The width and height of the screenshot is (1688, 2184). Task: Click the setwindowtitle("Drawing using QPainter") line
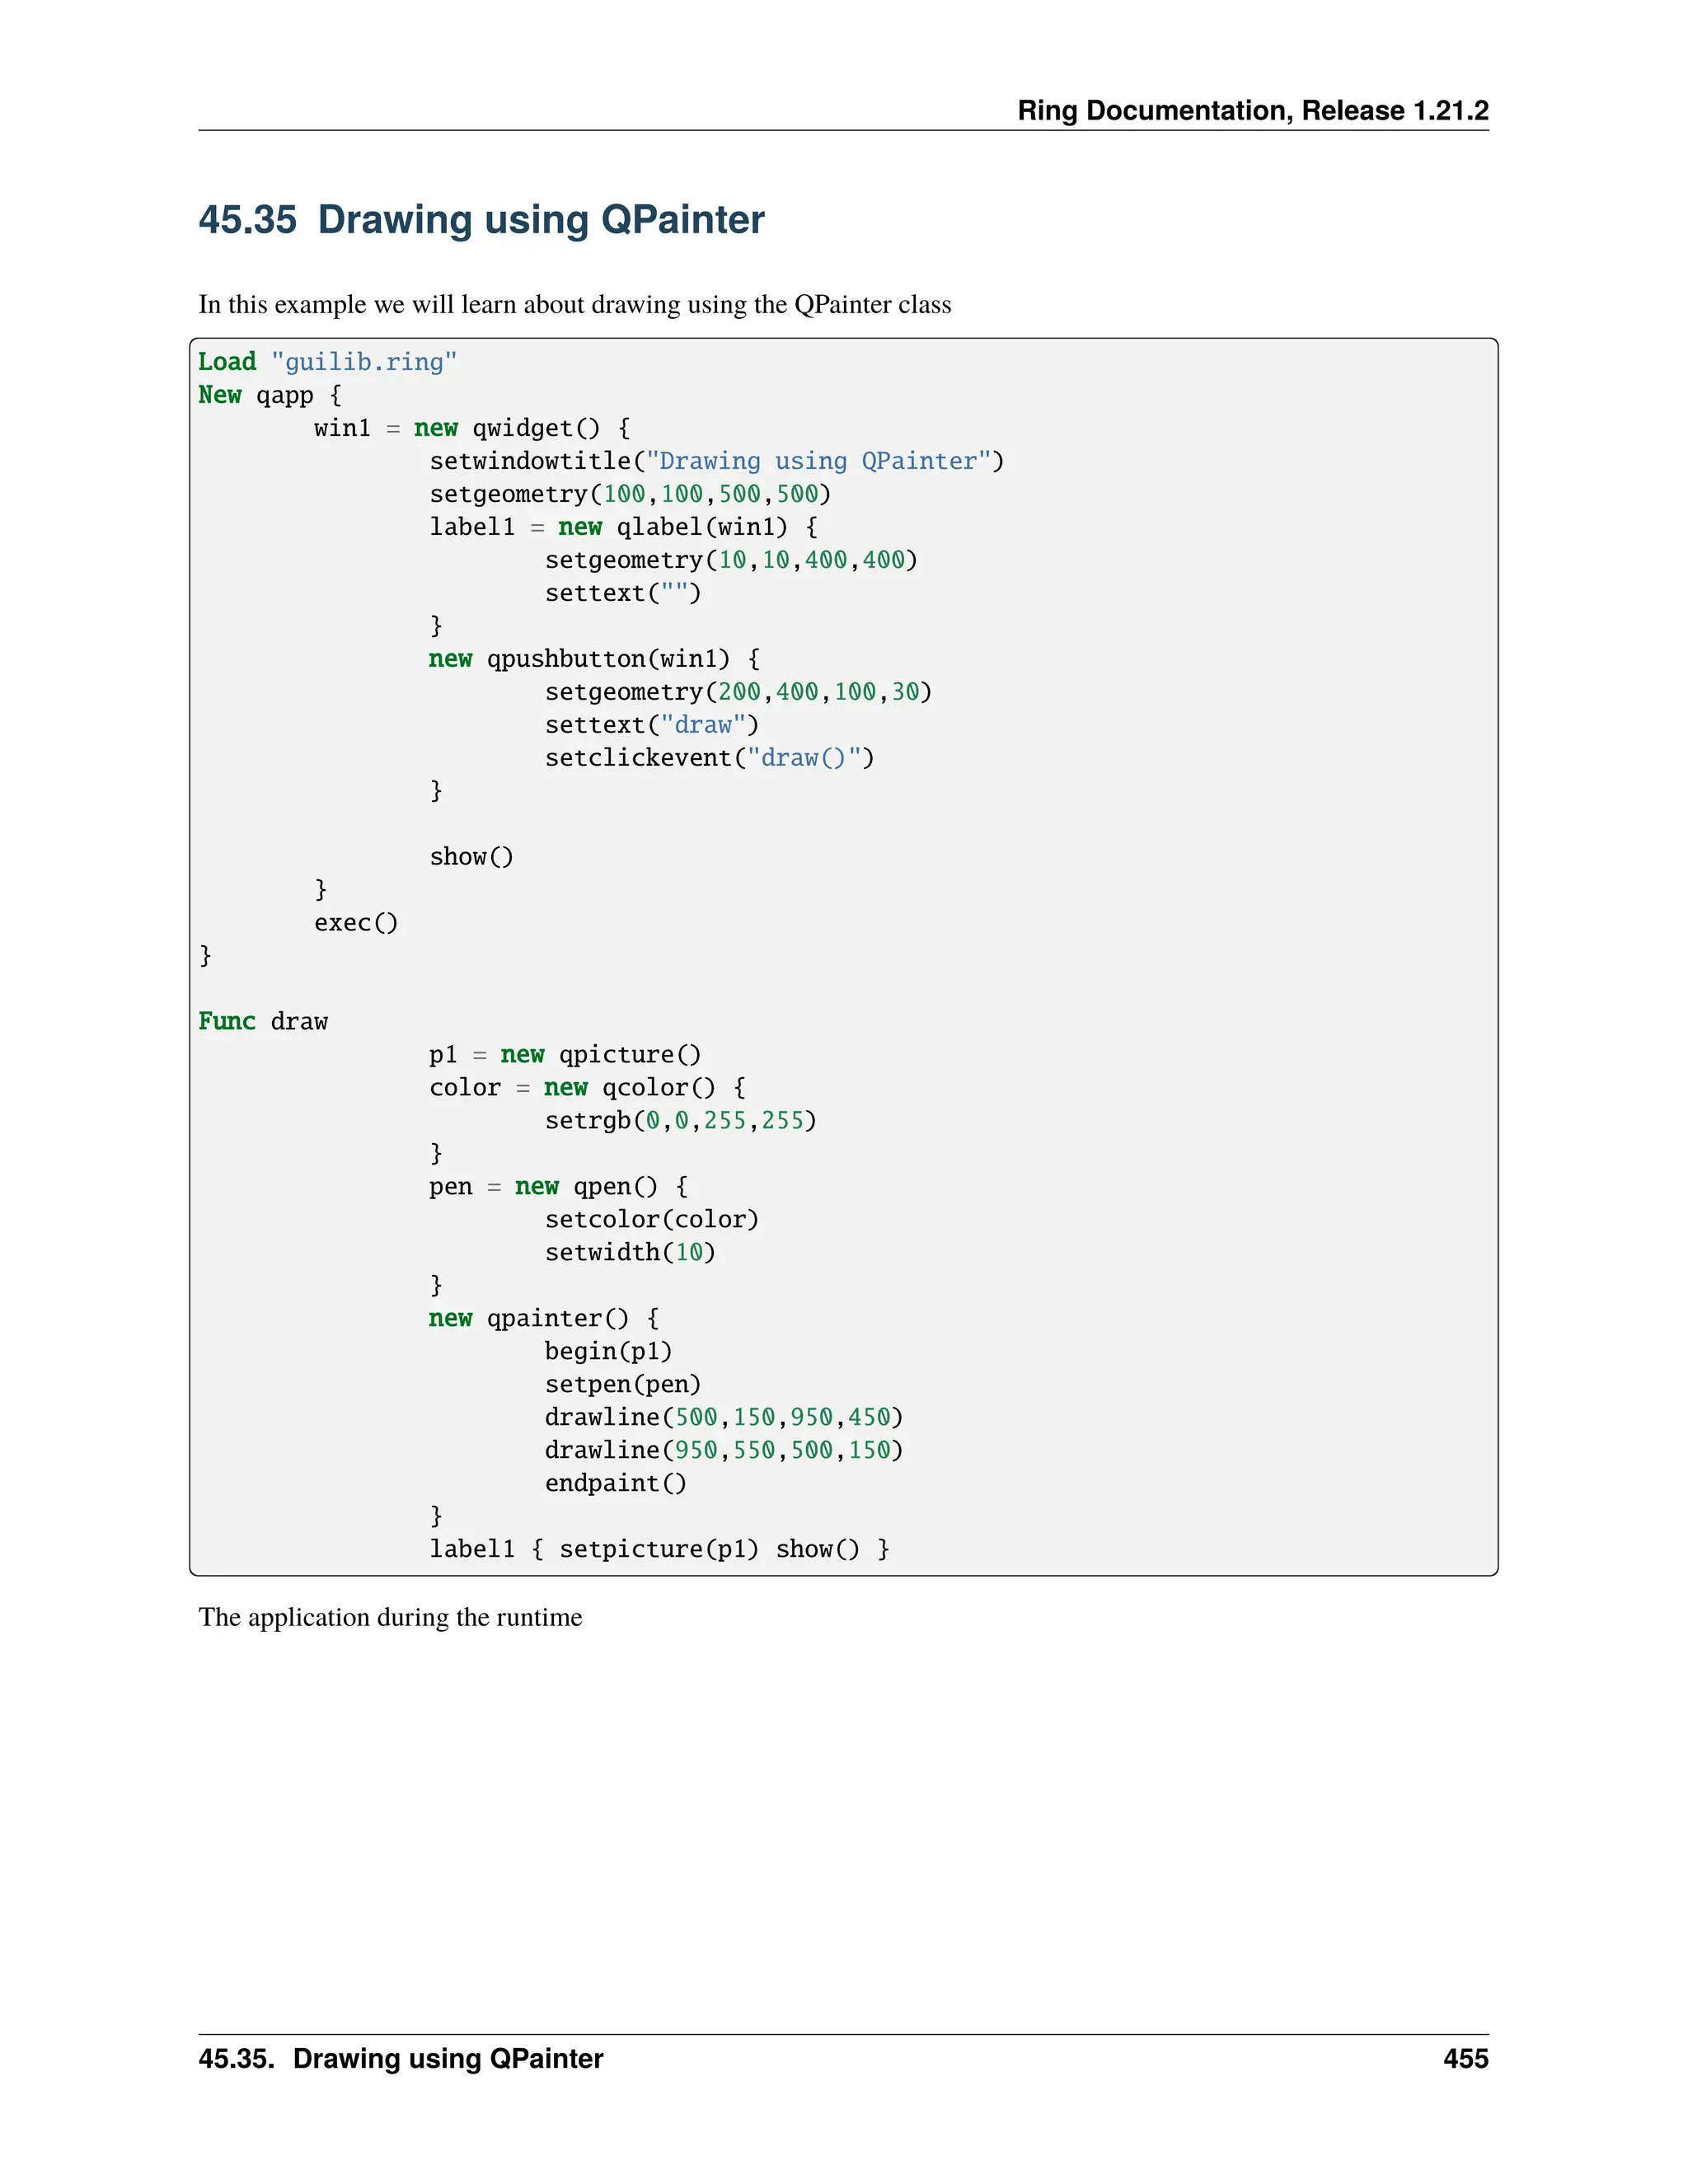[716, 461]
